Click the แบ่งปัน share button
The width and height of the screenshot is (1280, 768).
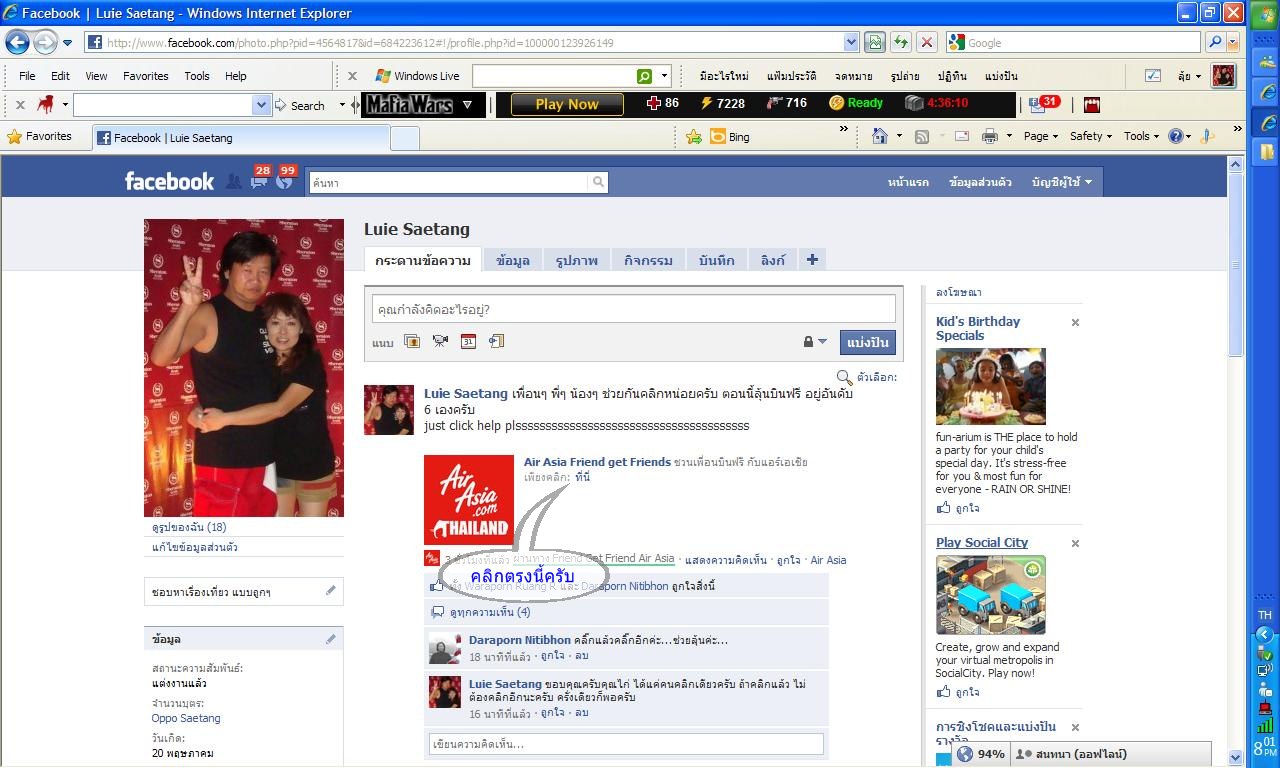click(867, 341)
